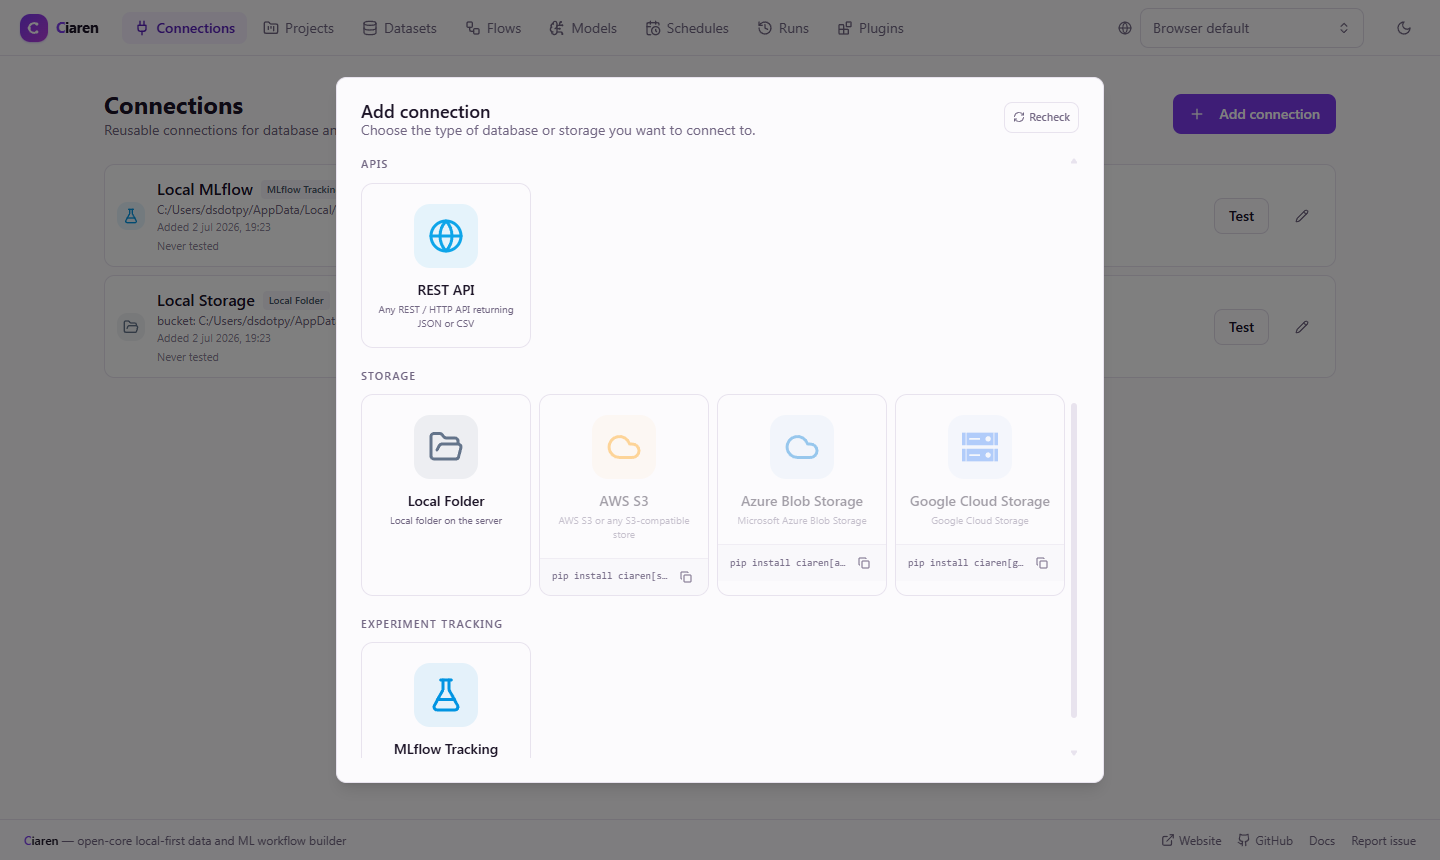This screenshot has width=1440, height=860.
Task: Select the Azure Blob Storage cloud icon
Action: click(x=802, y=447)
